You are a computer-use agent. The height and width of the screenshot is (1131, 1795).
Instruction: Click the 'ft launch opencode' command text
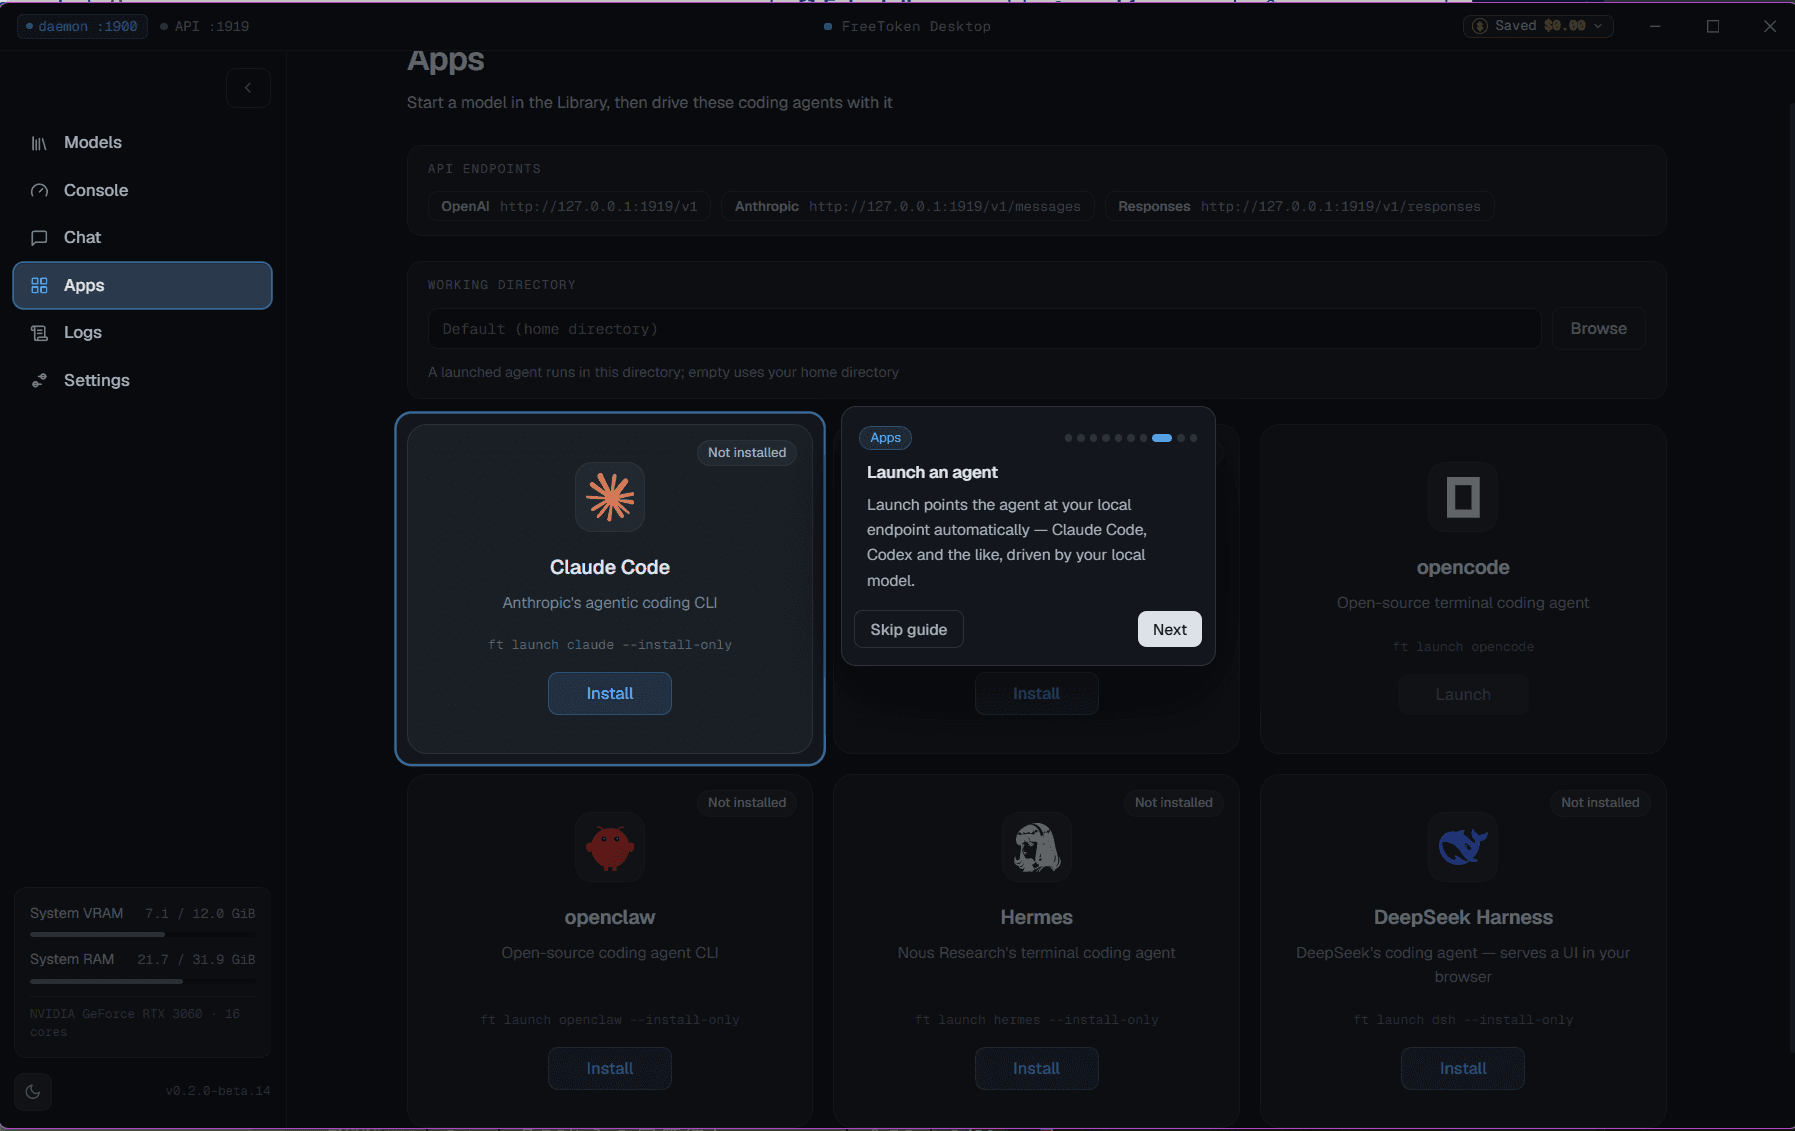click(1463, 647)
